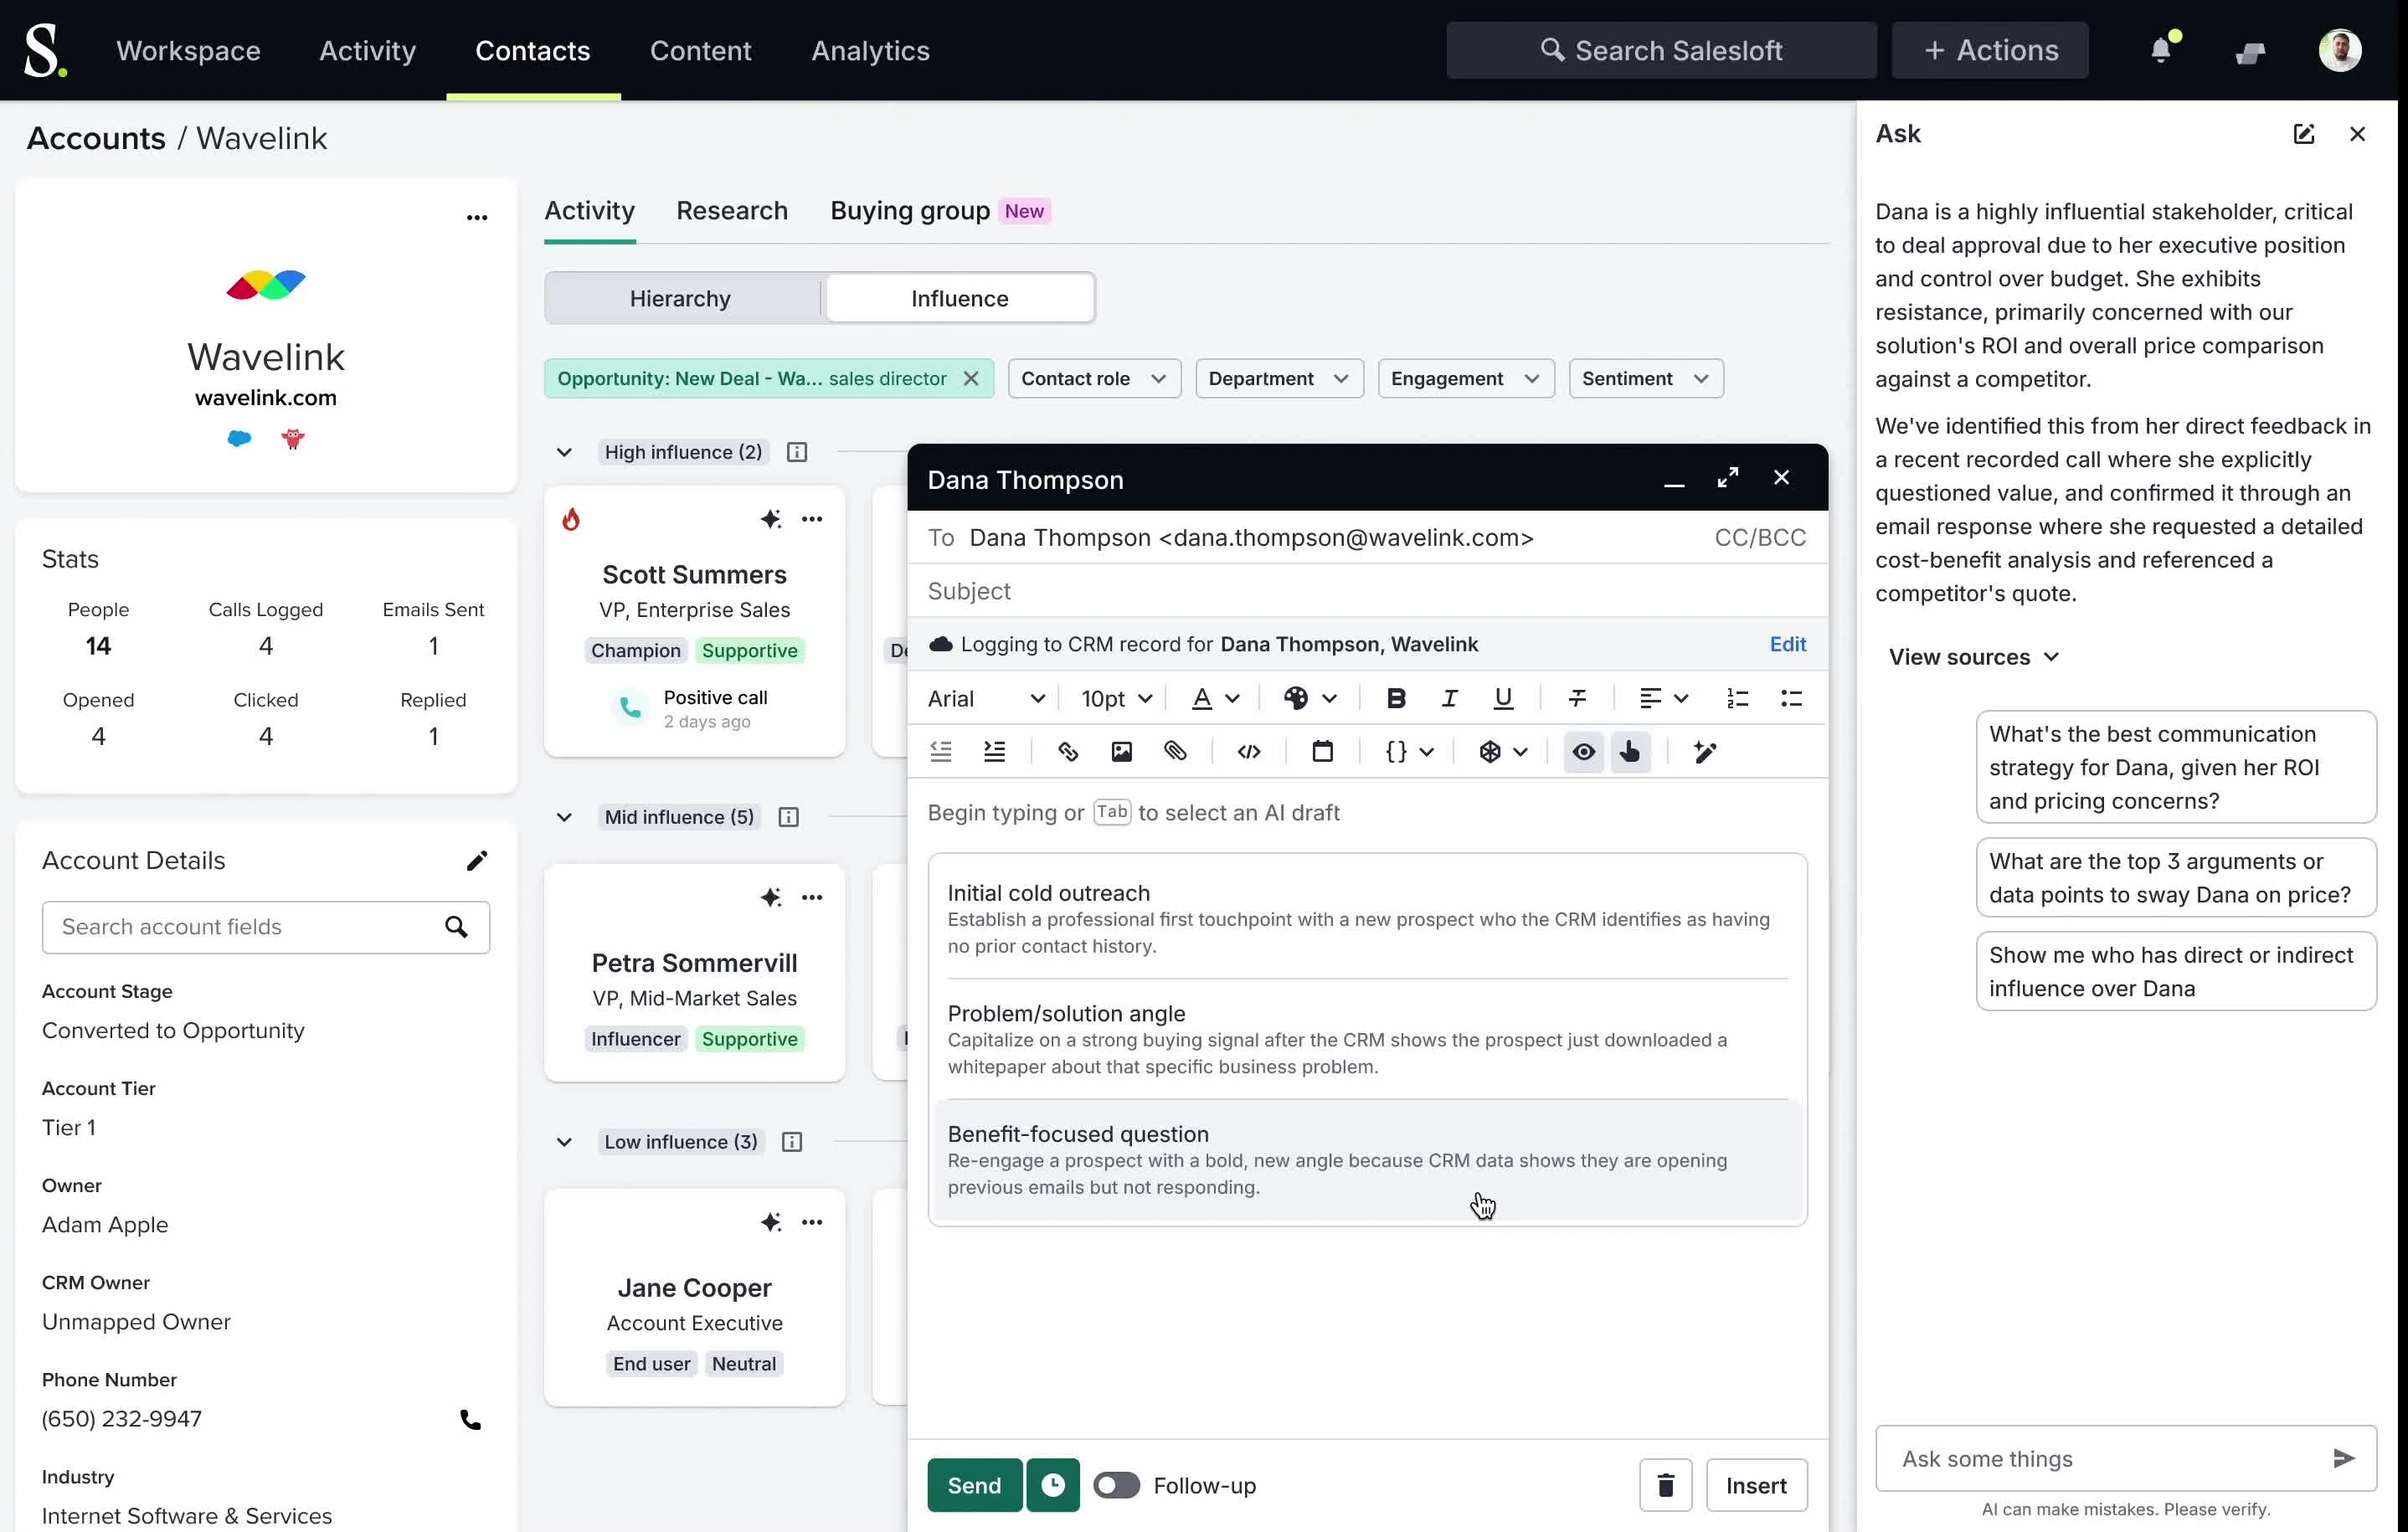This screenshot has width=2408, height=1532.
Task: Open the notifications bell
Action: pos(2161,50)
